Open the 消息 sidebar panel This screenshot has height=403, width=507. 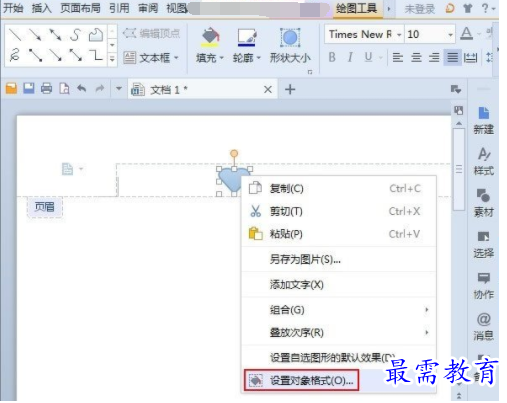coord(484,326)
